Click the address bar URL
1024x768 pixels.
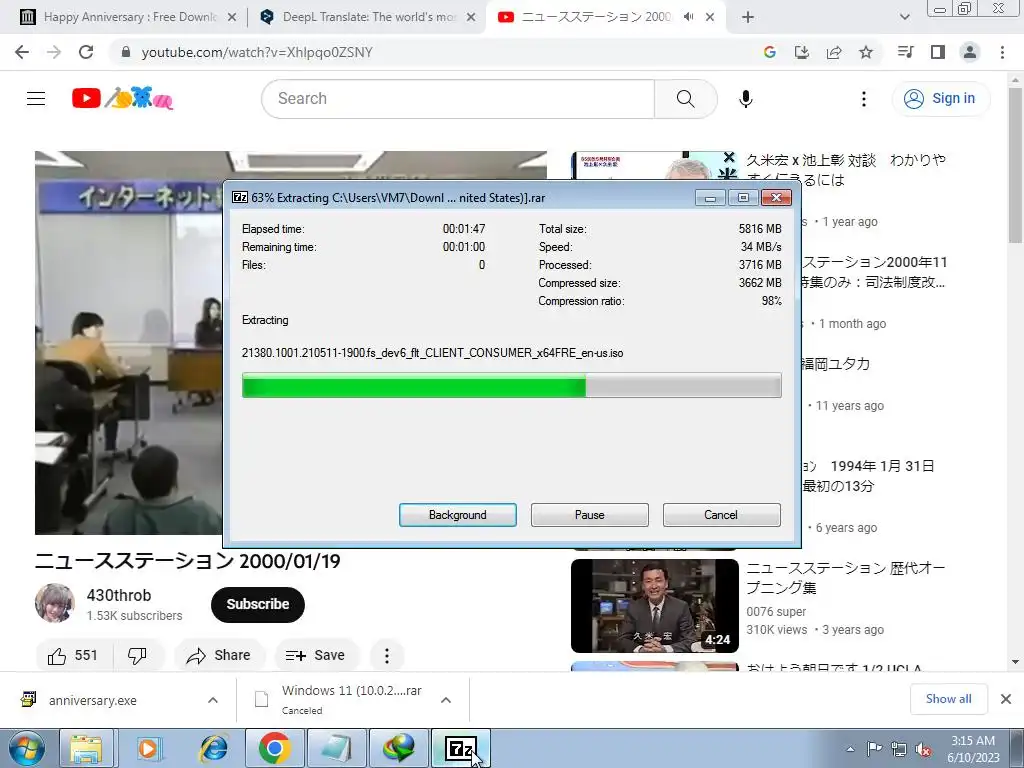(257, 52)
